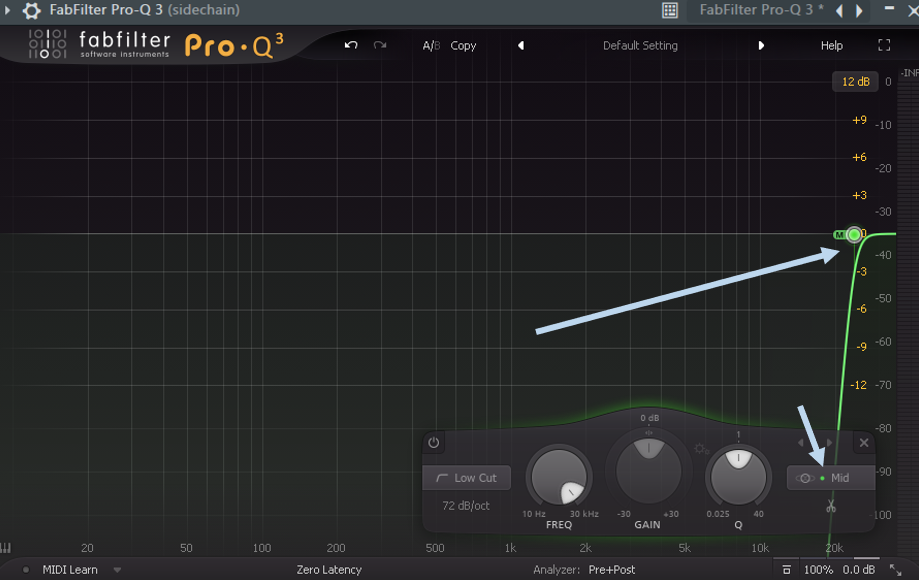Click the 20k frequency axis label
Viewport: 919px width, 580px height.
pos(834,548)
